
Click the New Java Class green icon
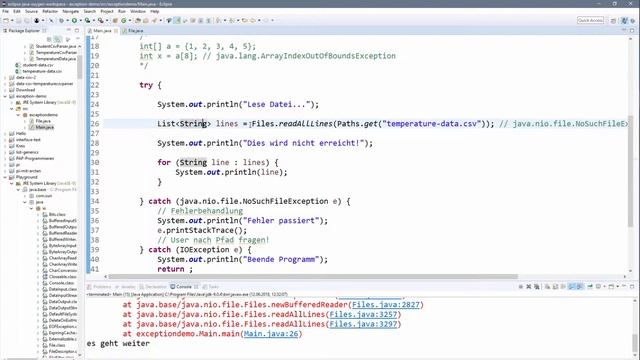124,20
